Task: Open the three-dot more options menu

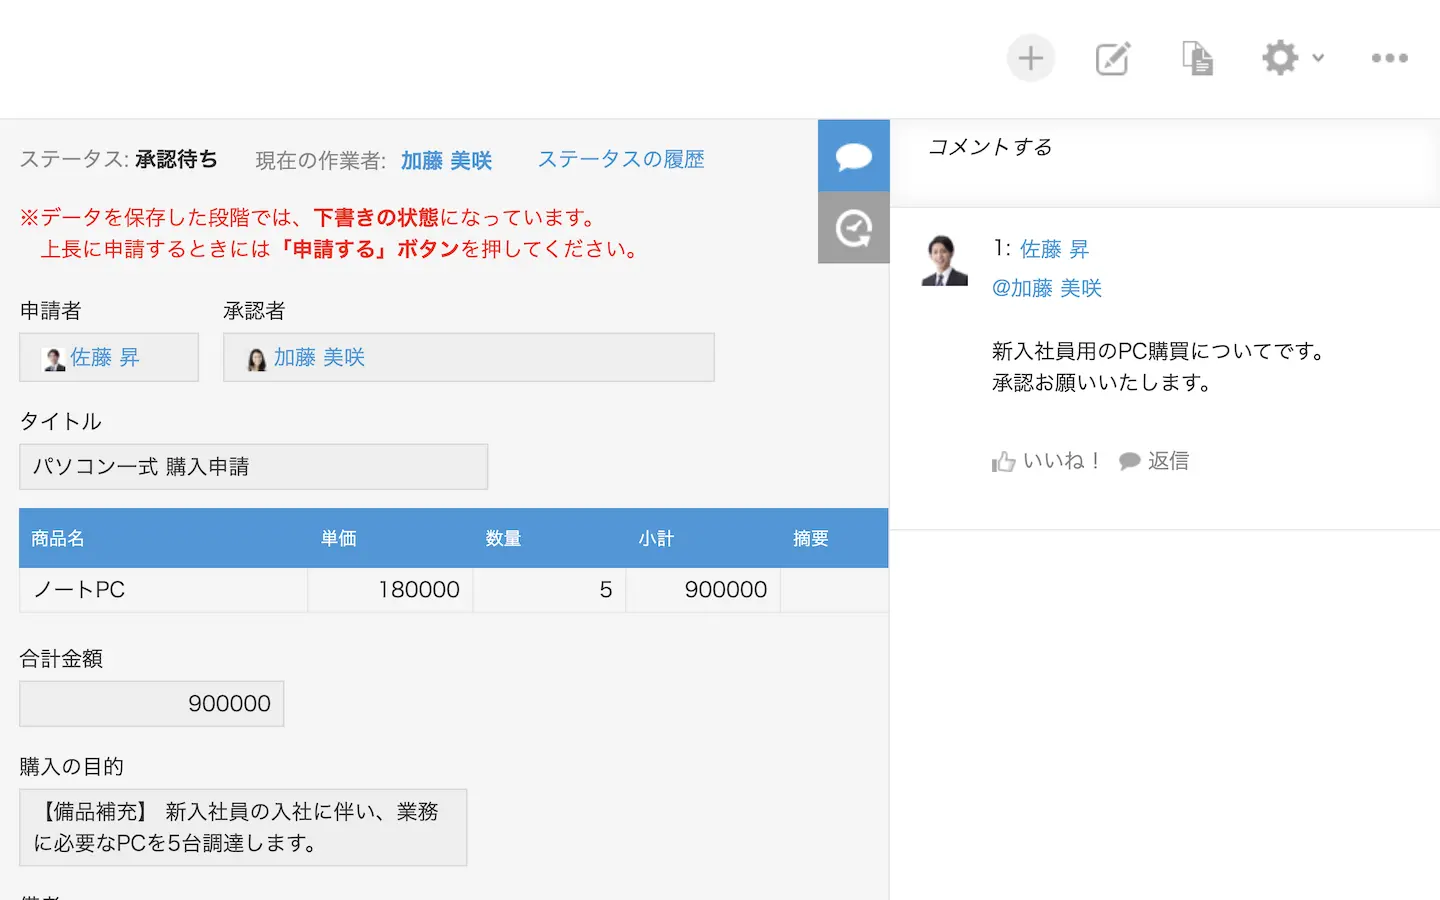Action: pos(1389,59)
